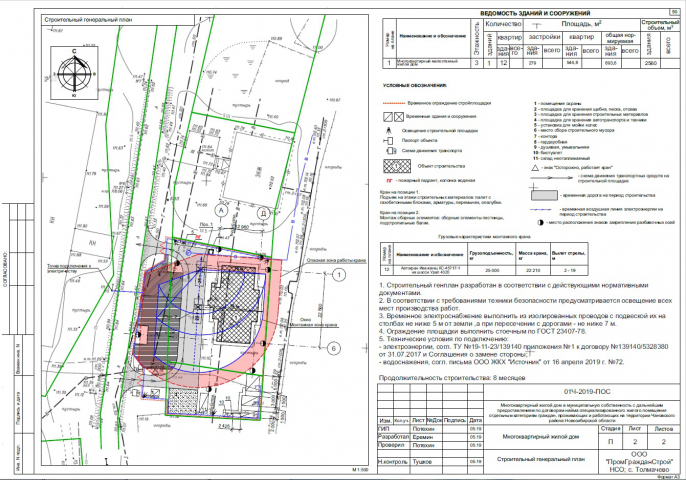Select the 2 - 19 boom reach cell
The height and width of the screenshot is (480, 686).
click(x=569, y=270)
